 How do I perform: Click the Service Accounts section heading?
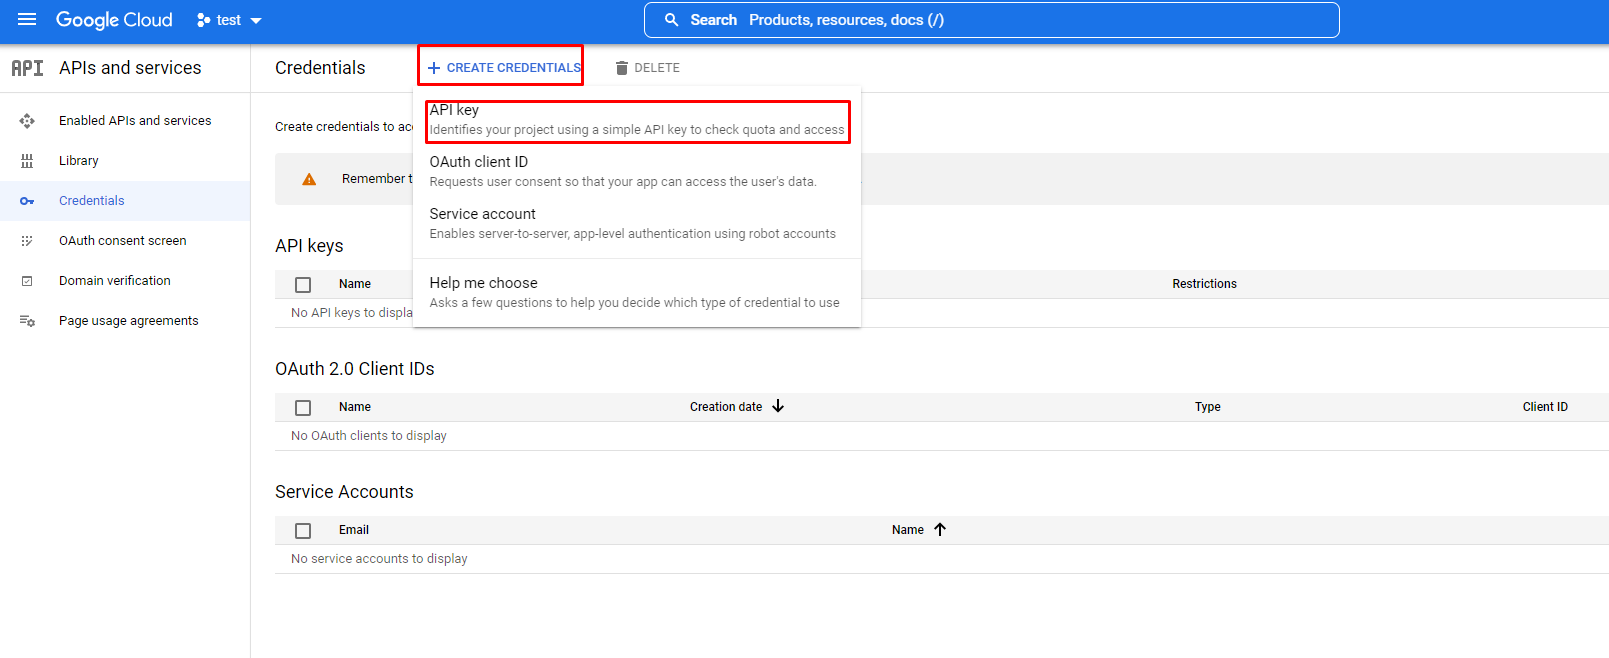pos(344,492)
